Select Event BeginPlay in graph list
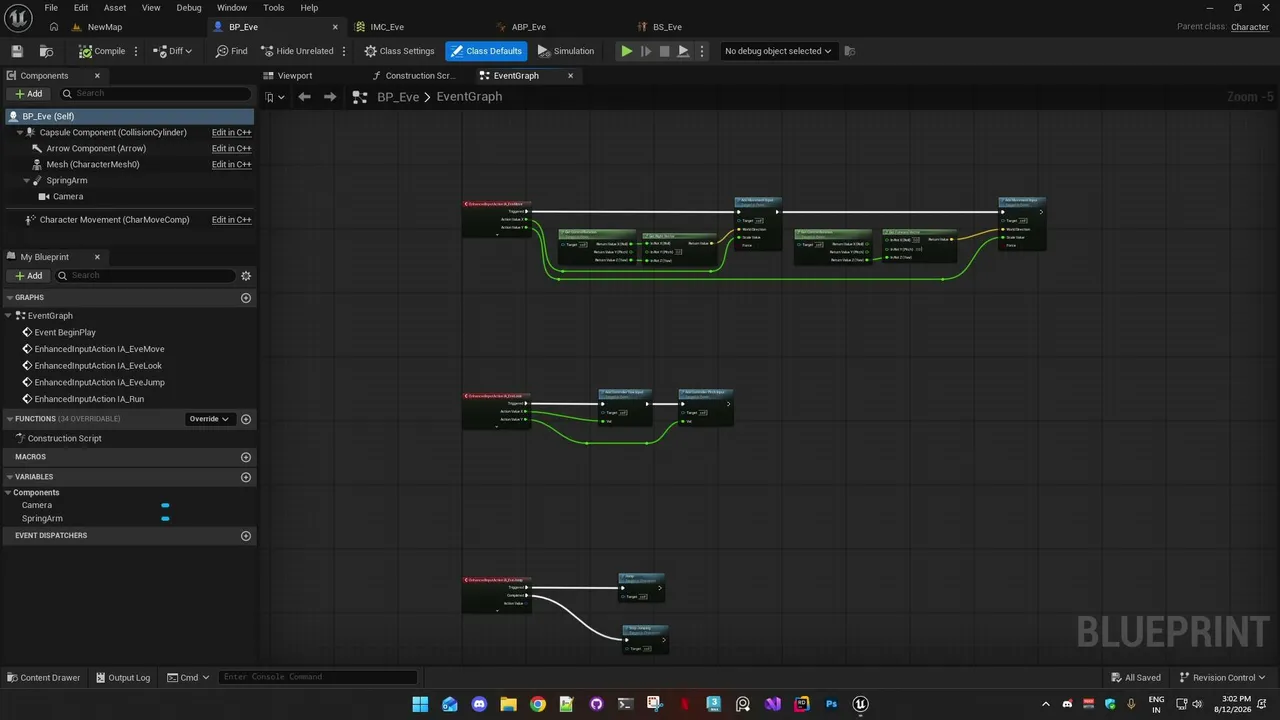 [x=65, y=332]
